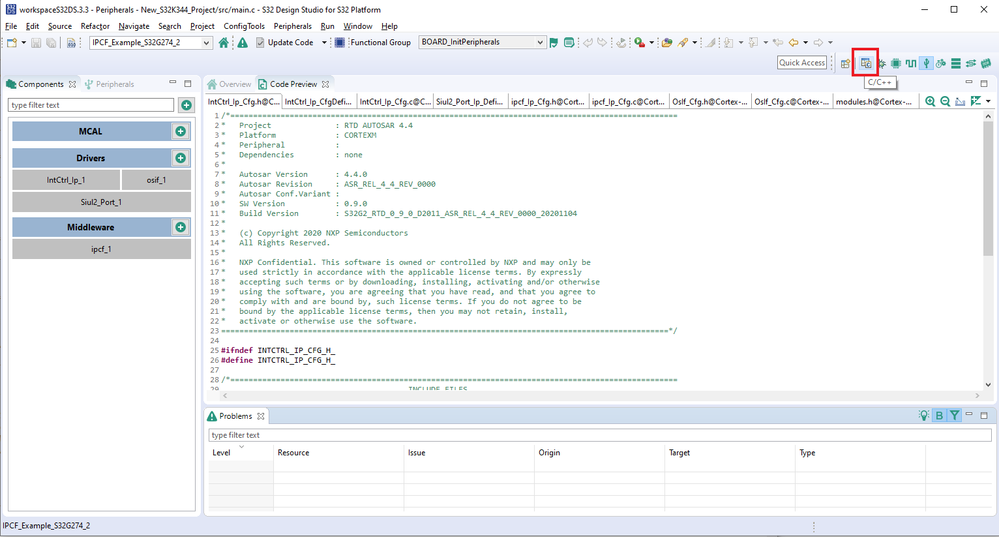Open the Clocks perspective waveform icon
The image size is (999, 537).
coord(911,63)
